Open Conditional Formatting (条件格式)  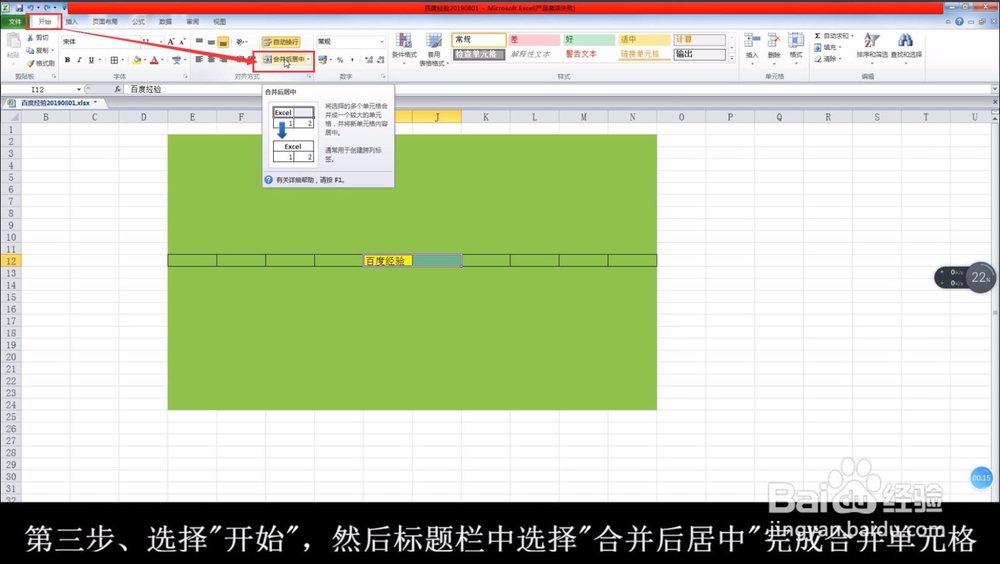tap(404, 48)
